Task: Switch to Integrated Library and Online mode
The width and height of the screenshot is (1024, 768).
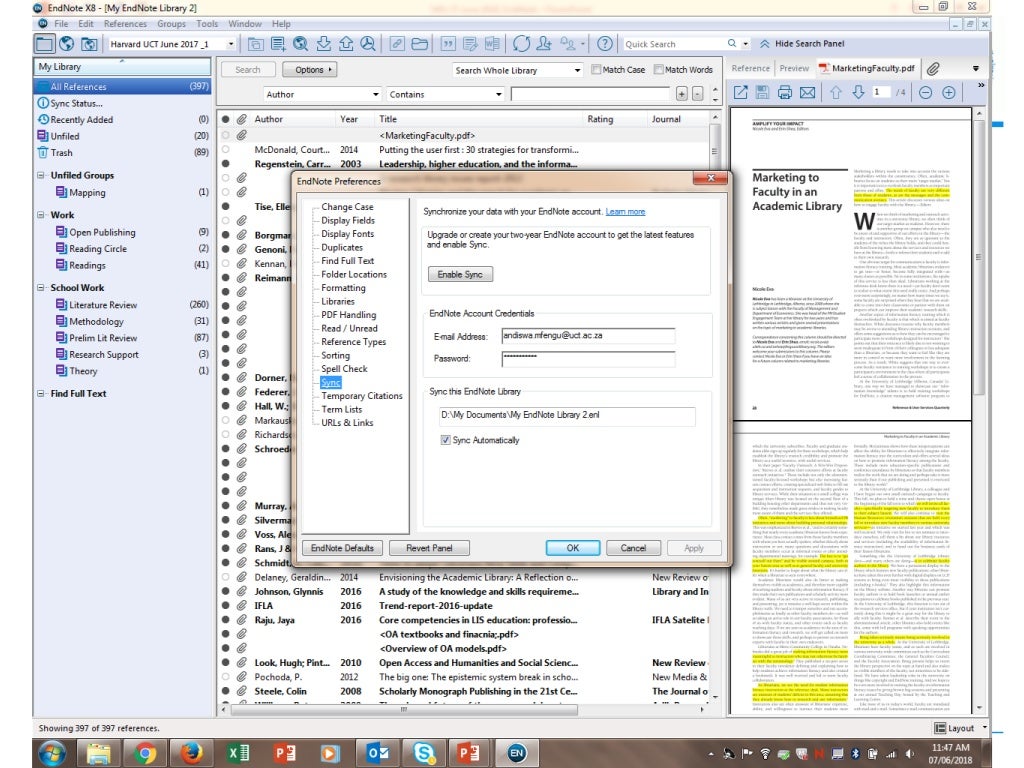Action: [89, 44]
